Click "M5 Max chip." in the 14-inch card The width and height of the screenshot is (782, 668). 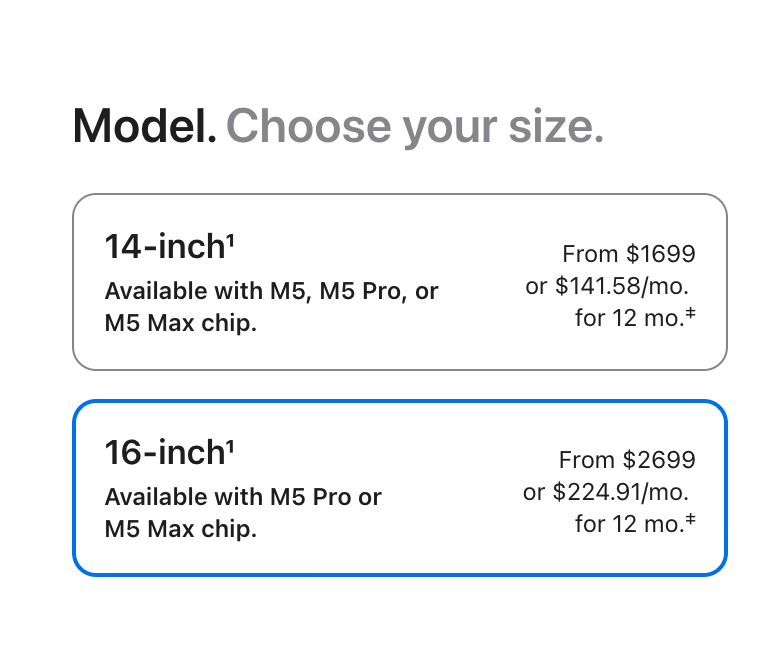point(180,324)
